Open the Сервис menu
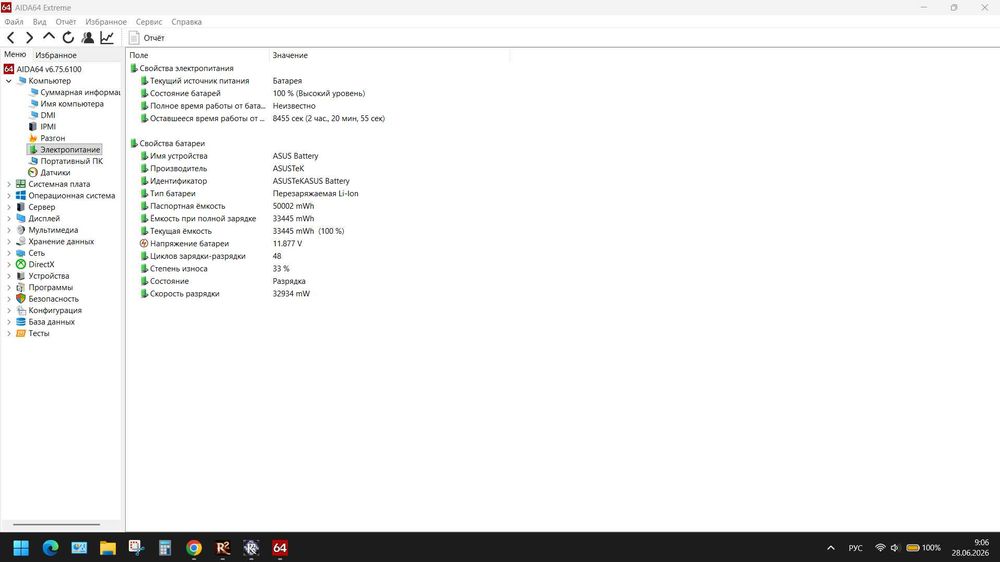 [149, 22]
